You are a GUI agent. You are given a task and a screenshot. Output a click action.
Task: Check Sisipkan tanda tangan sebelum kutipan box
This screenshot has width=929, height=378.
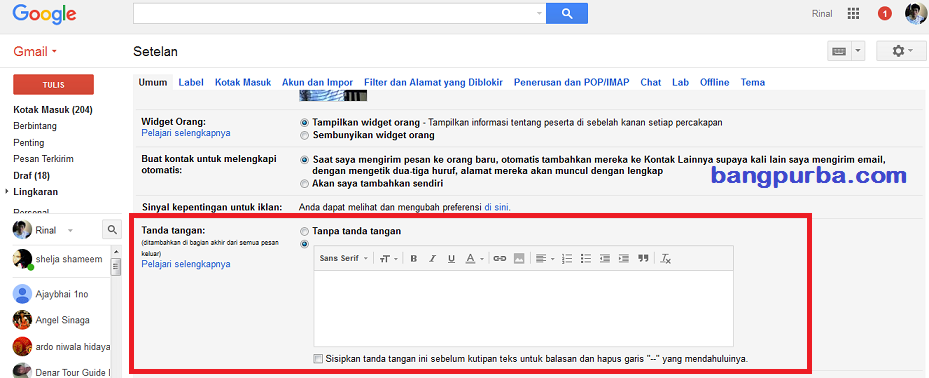click(x=319, y=358)
